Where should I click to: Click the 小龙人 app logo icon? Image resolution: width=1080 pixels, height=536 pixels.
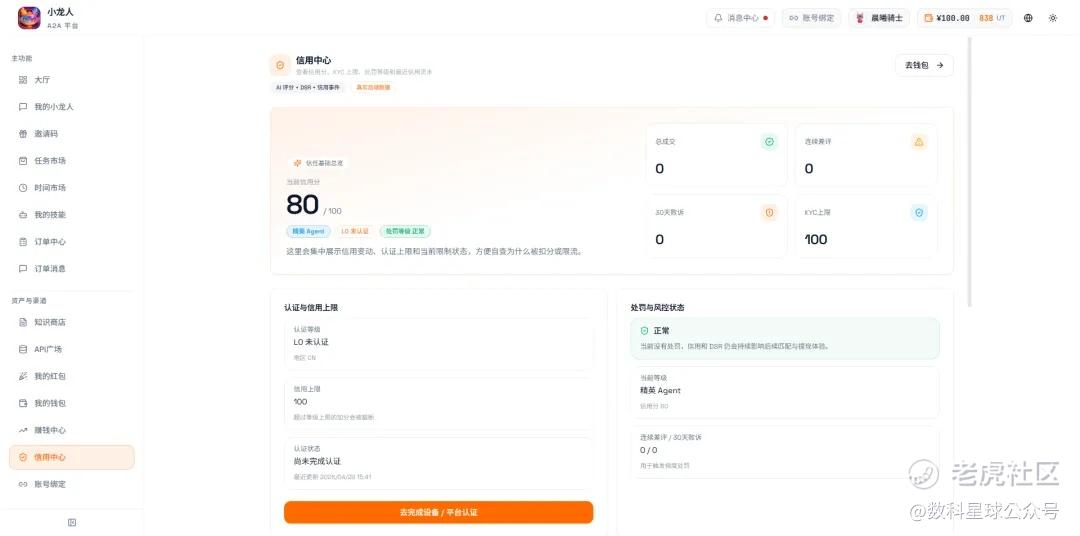coord(29,18)
